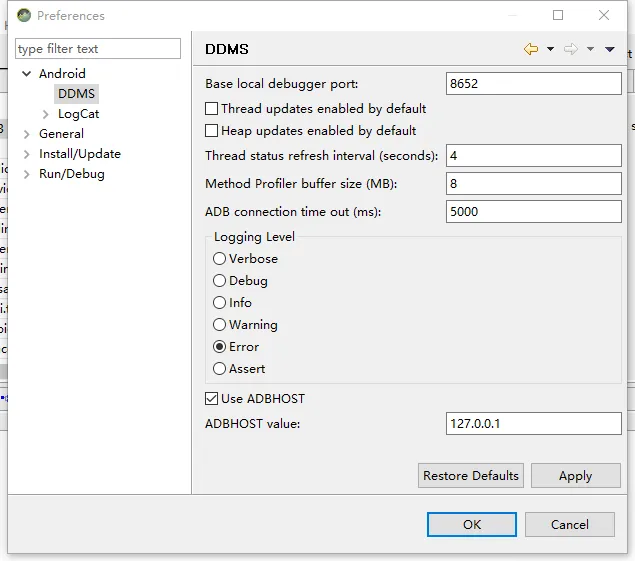Expand the LogCat tree node
This screenshot has width=635, height=561.
point(46,114)
